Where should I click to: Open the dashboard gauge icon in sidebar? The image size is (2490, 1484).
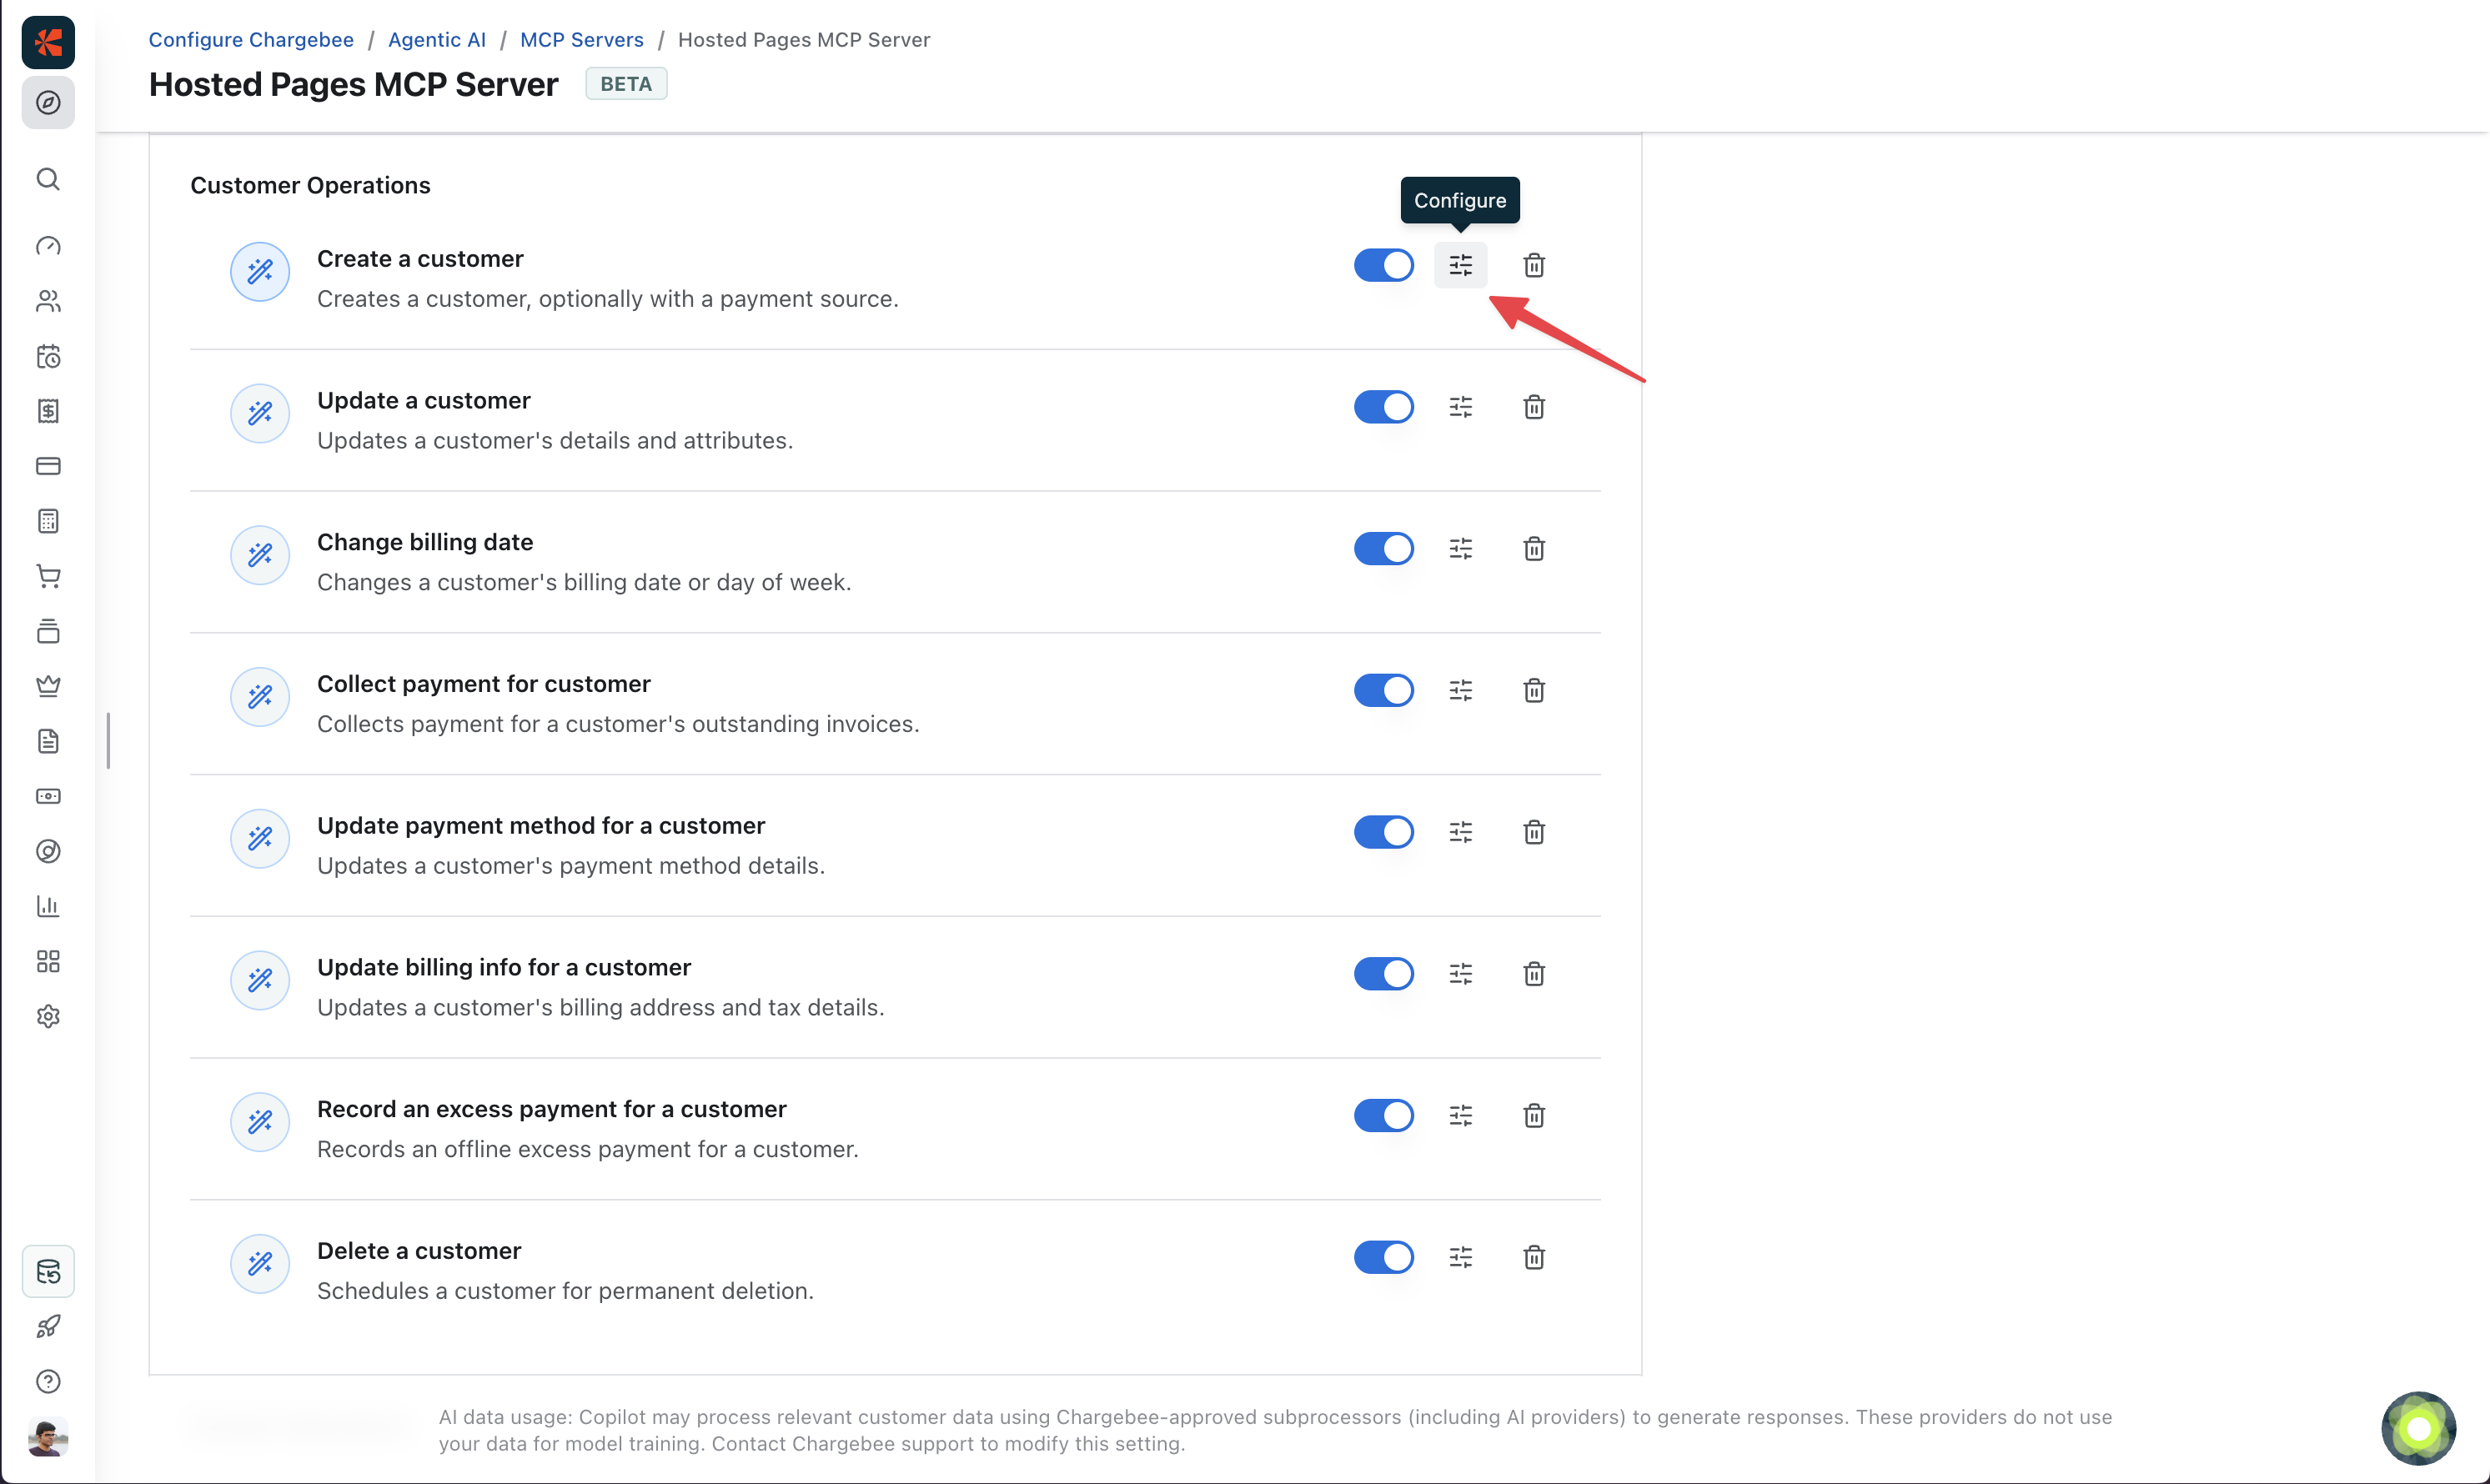pos(48,246)
